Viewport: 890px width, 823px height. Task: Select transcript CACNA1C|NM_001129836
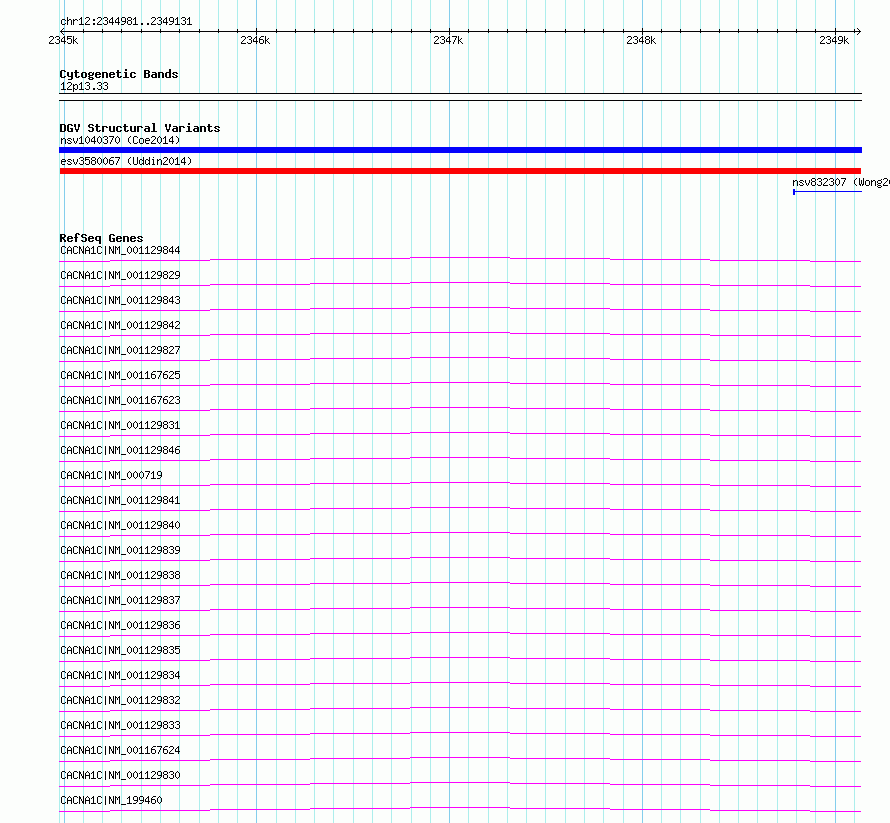pyautogui.click(x=120, y=625)
